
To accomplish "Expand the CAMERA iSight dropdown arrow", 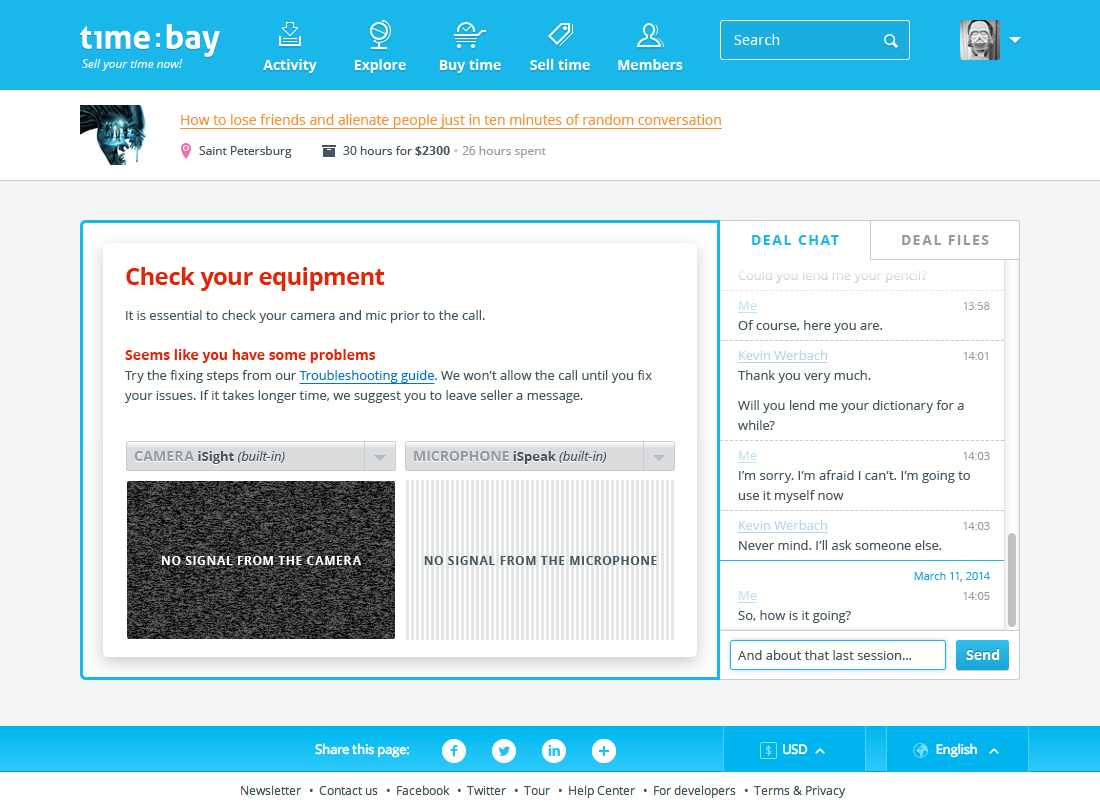I will pyautogui.click(x=380, y=457).
